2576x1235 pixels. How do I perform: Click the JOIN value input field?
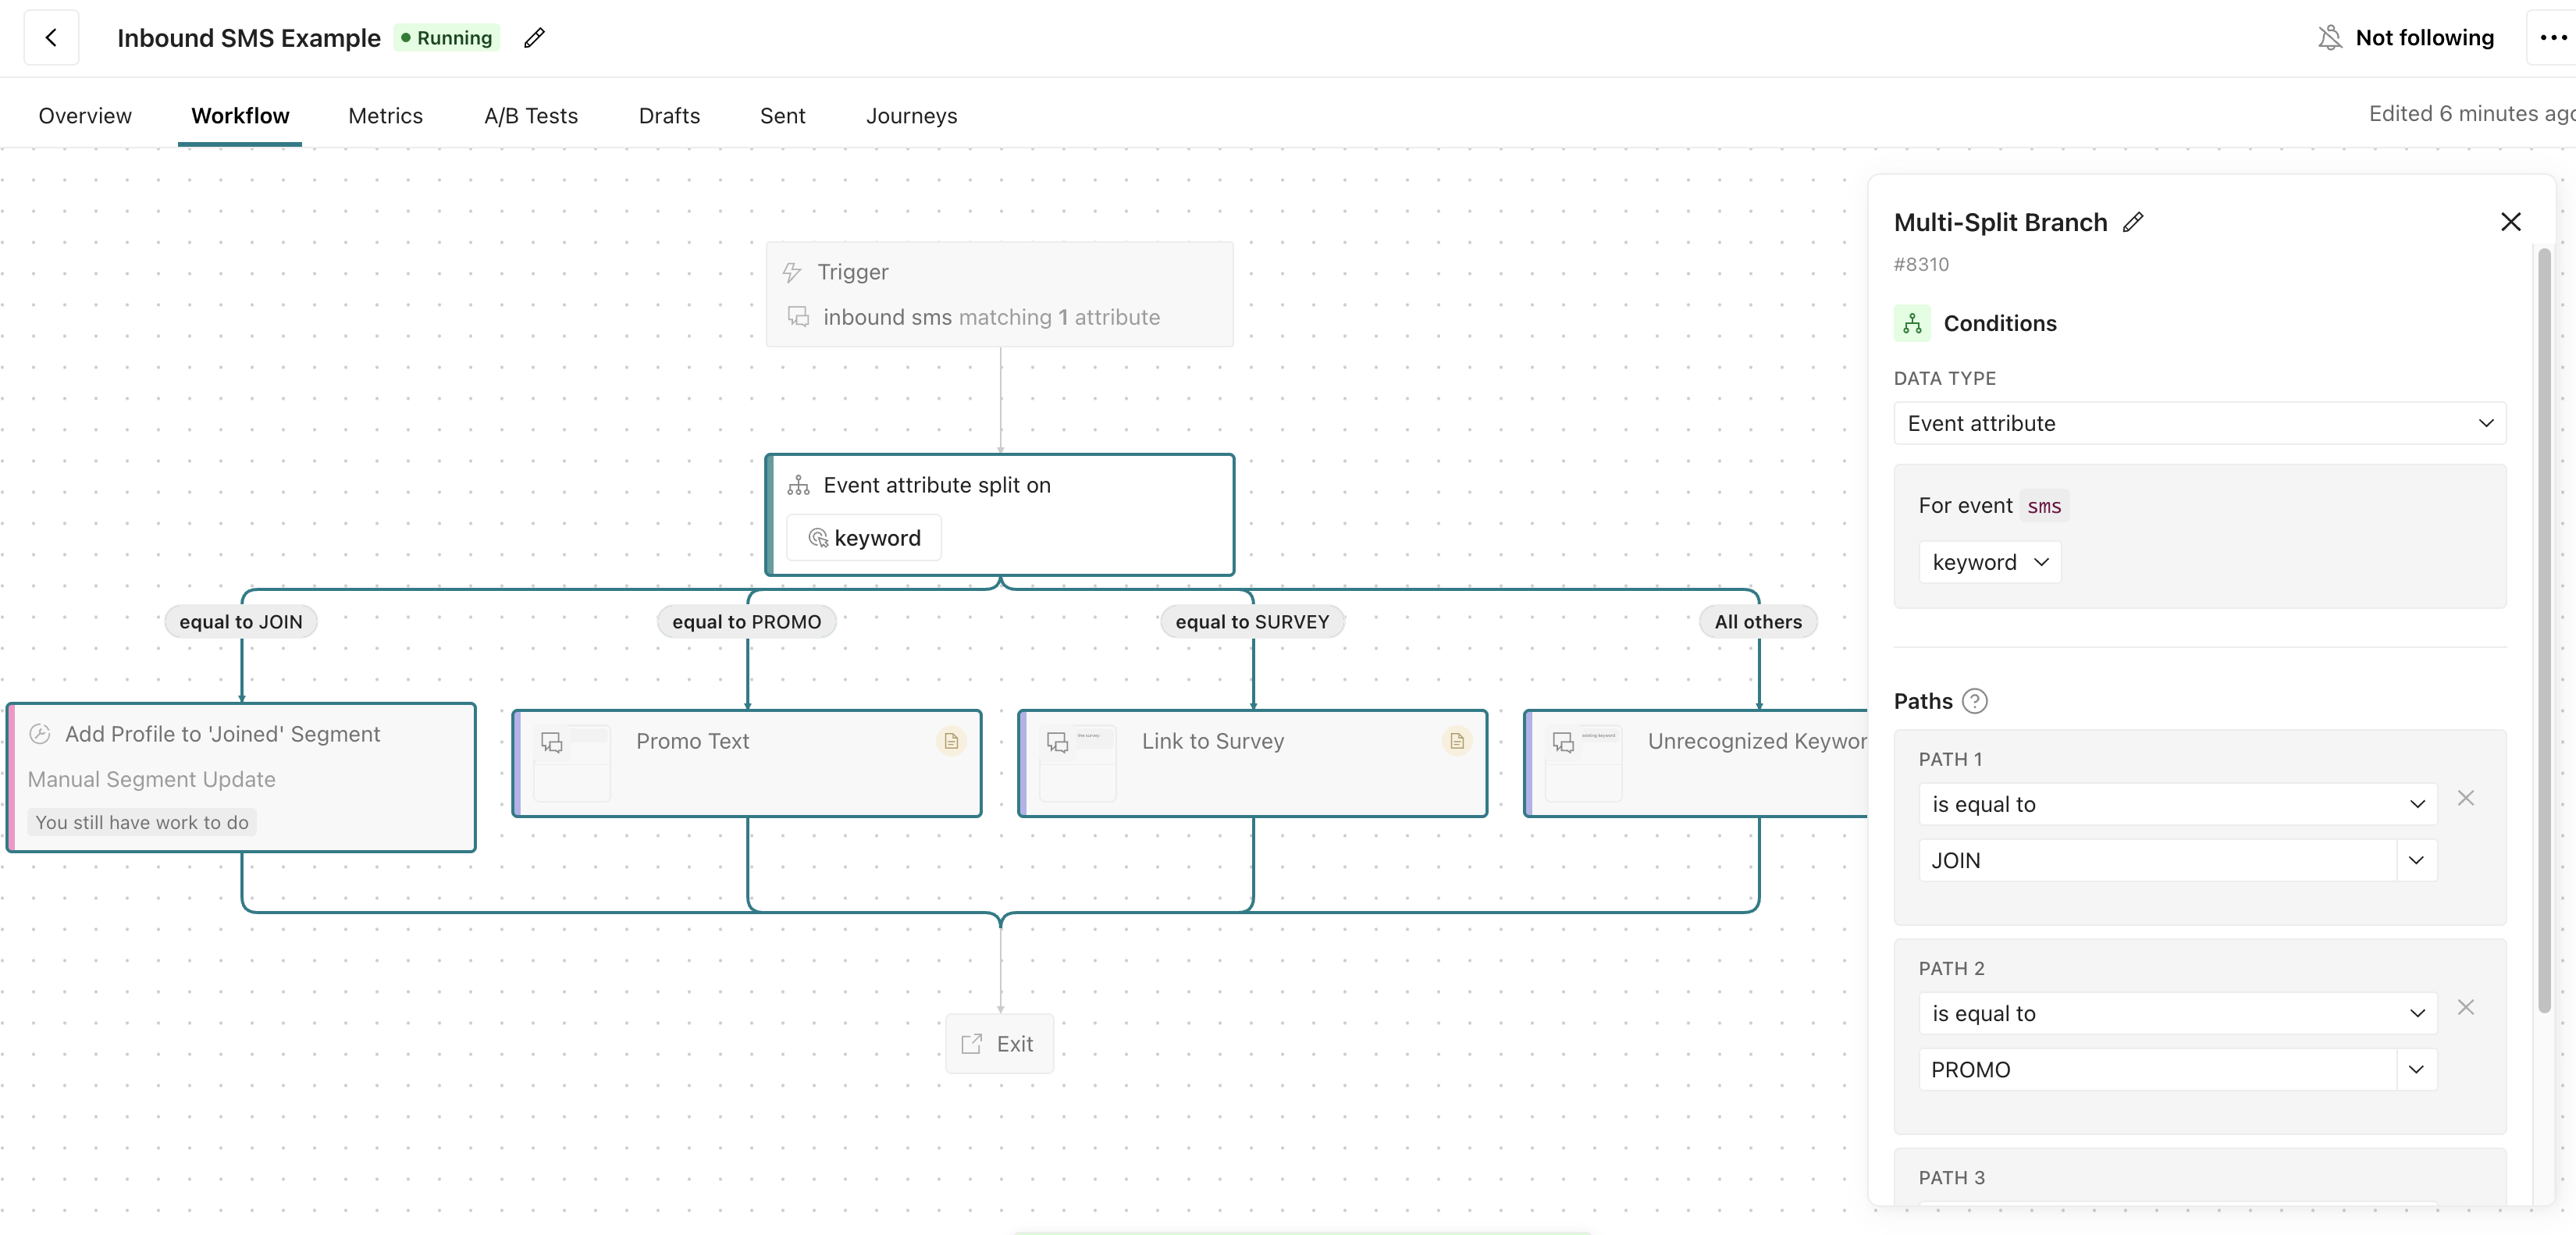coord(2157,861)
